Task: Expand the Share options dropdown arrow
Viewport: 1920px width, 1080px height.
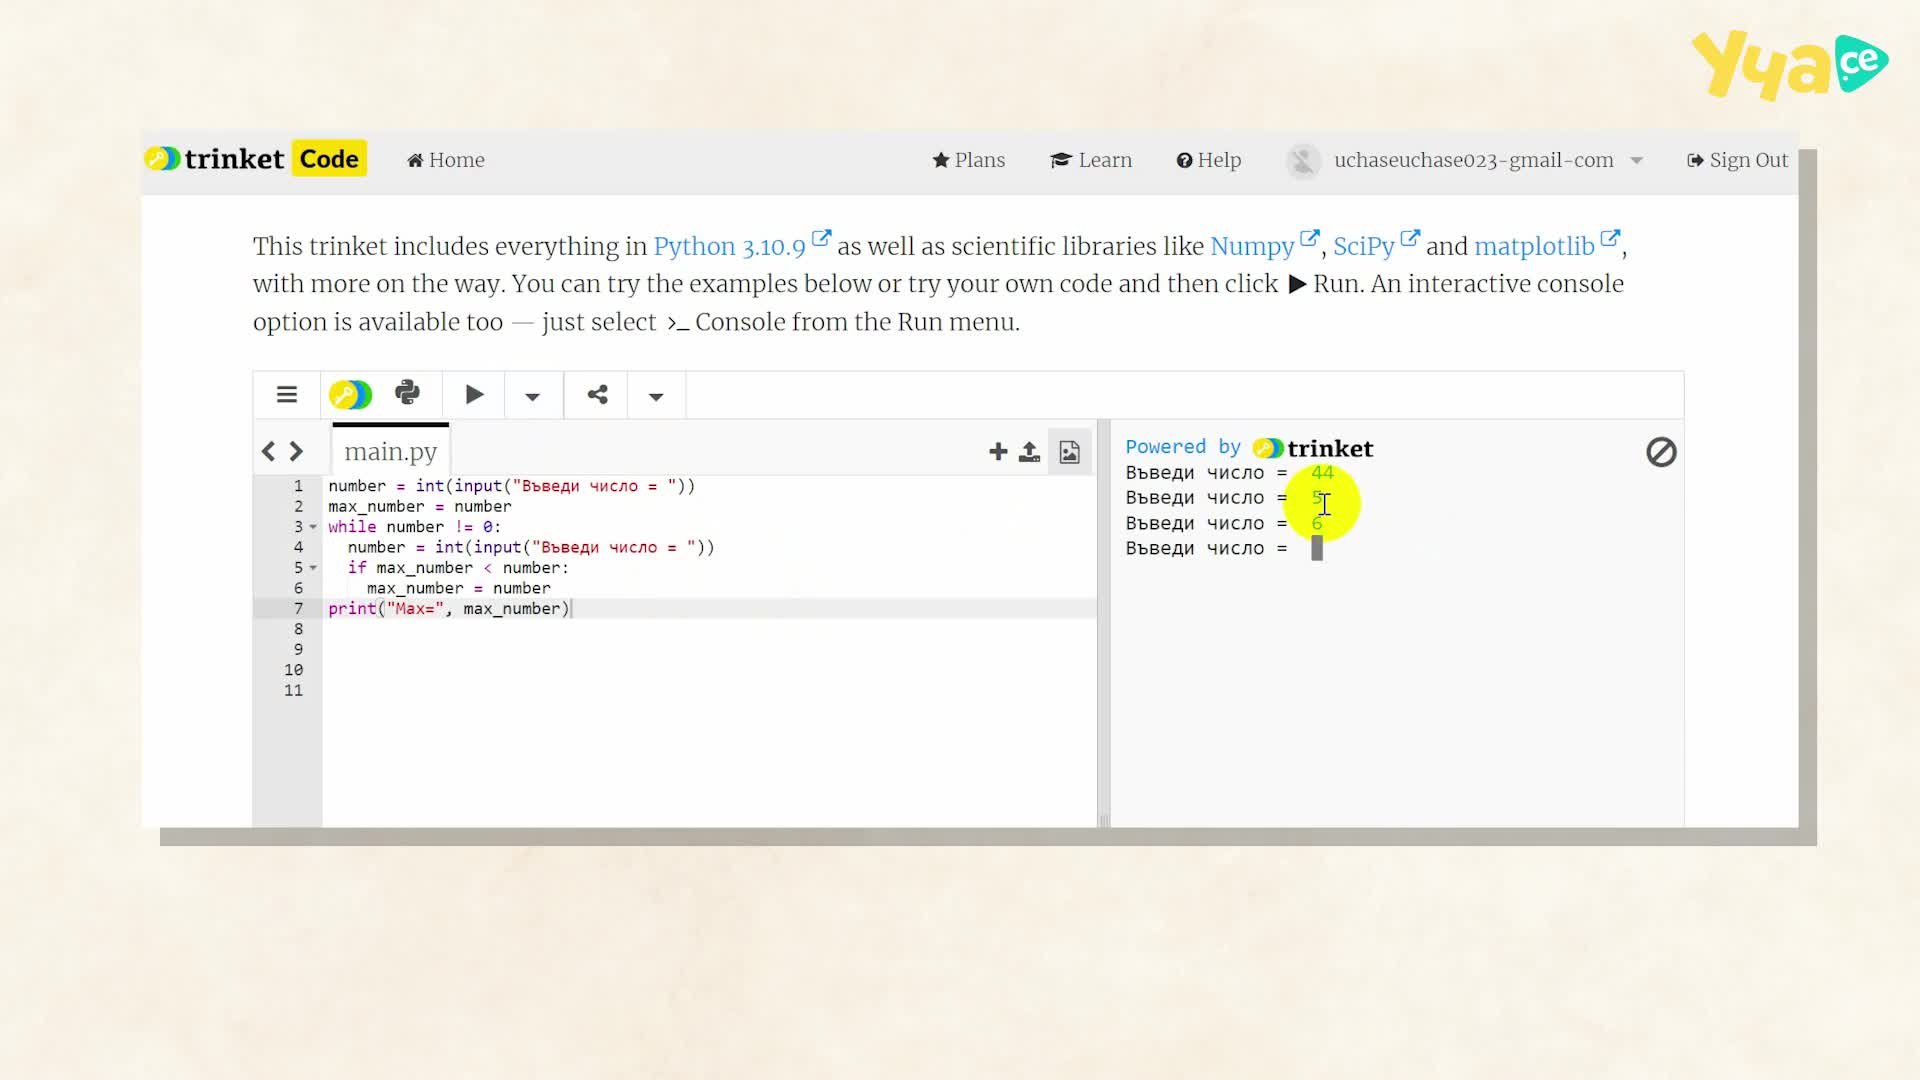Action: coord(656,397)
